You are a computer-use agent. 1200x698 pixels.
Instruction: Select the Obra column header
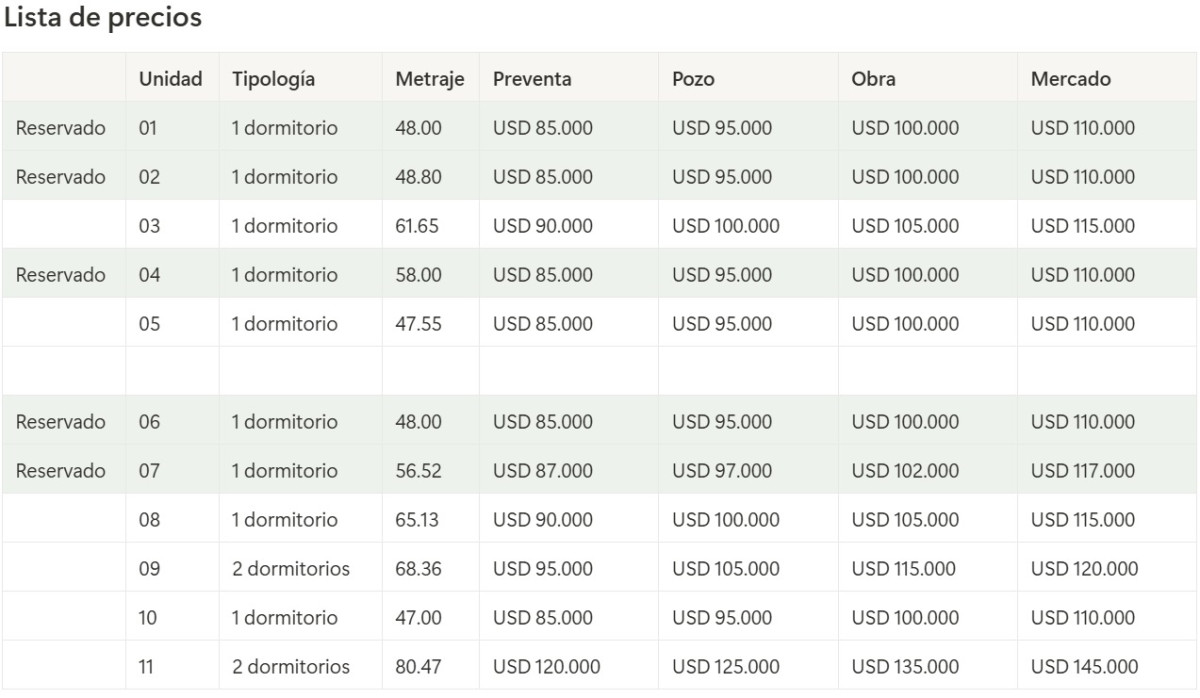[873, 79]
